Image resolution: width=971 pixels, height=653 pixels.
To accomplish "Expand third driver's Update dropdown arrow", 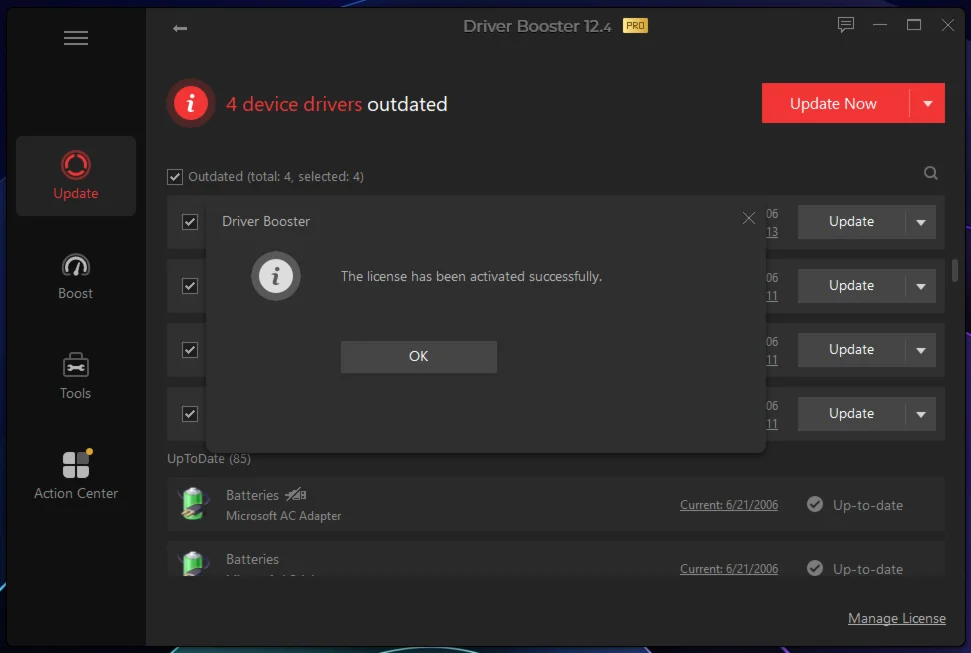I will [x=921, y=350].
